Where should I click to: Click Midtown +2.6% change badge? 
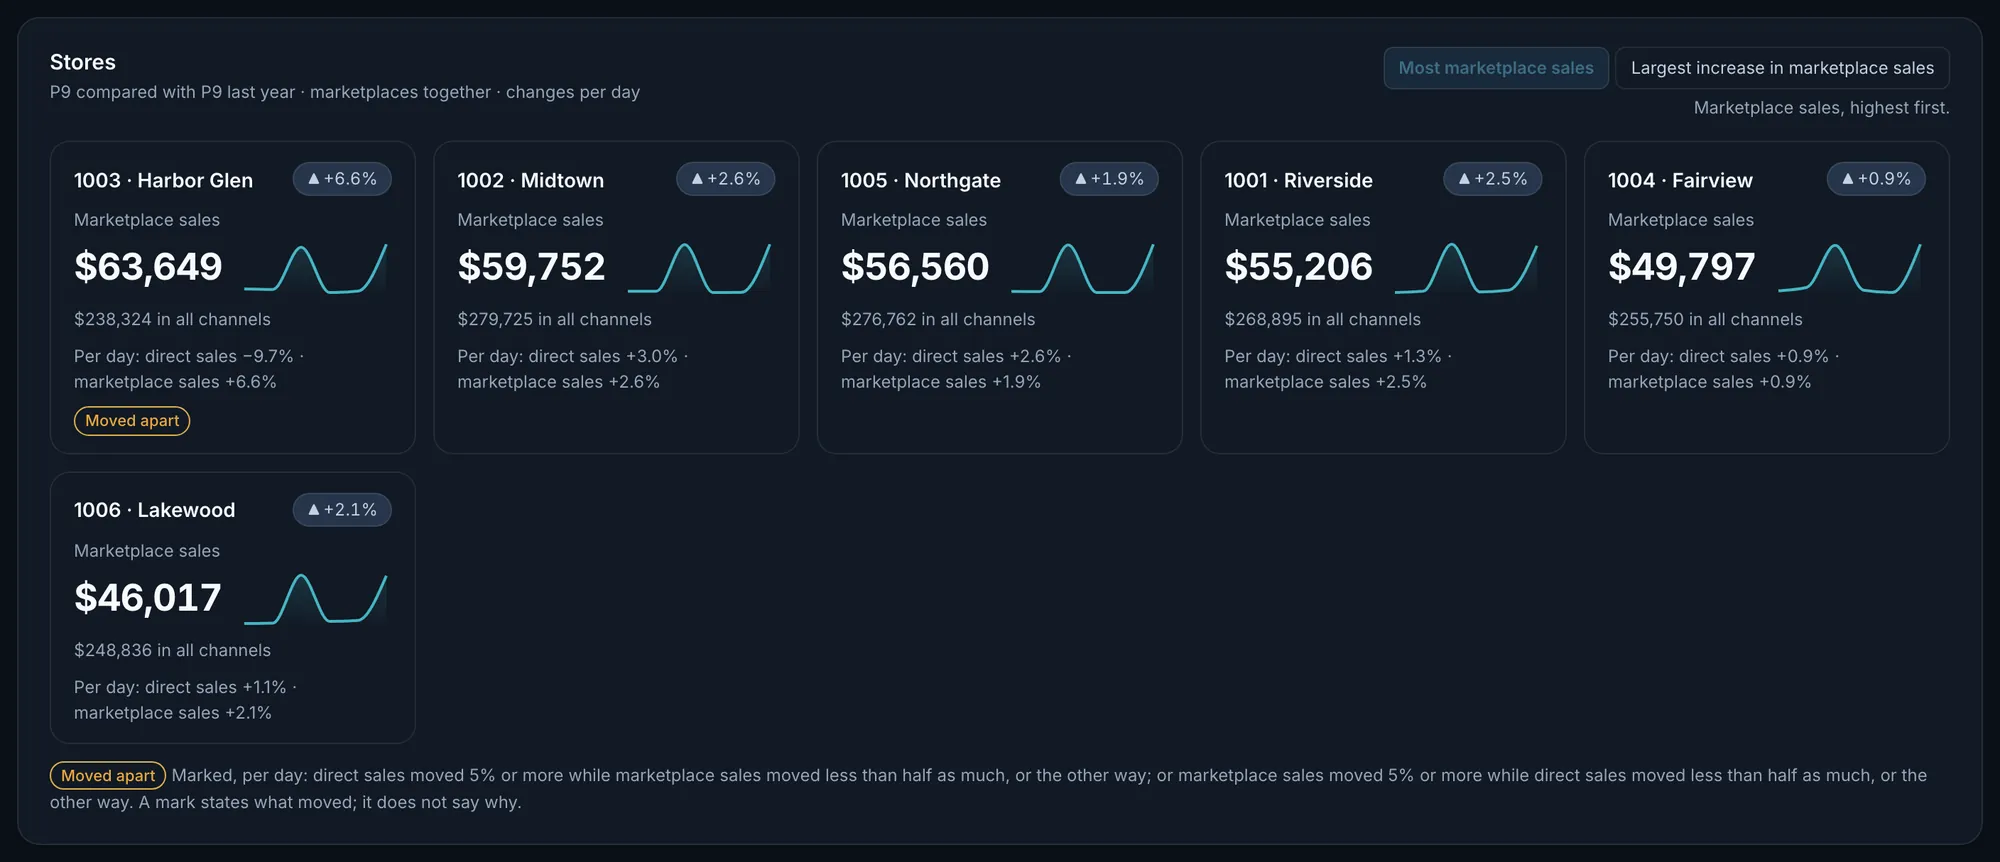tap(726, 179)
